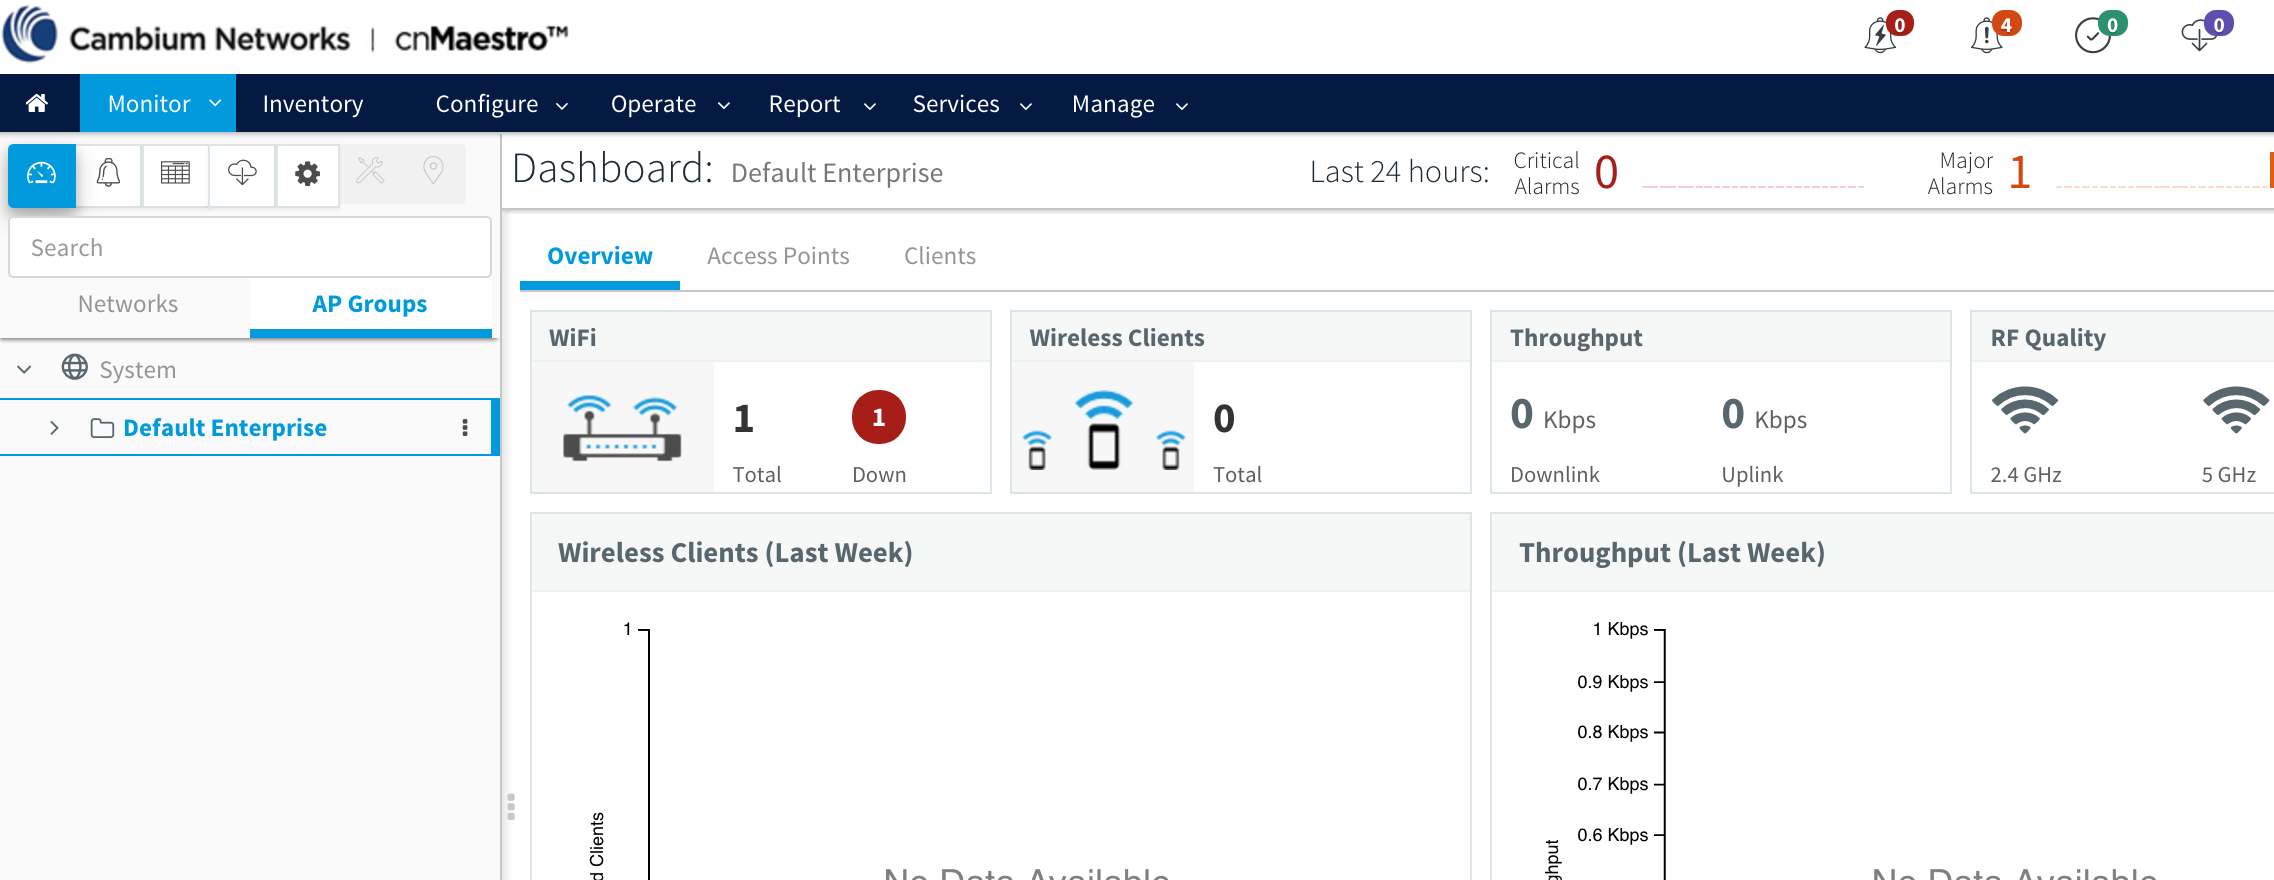Open the table grid view icon
The image size is (2274, 880).
click(x=175, y=174)
